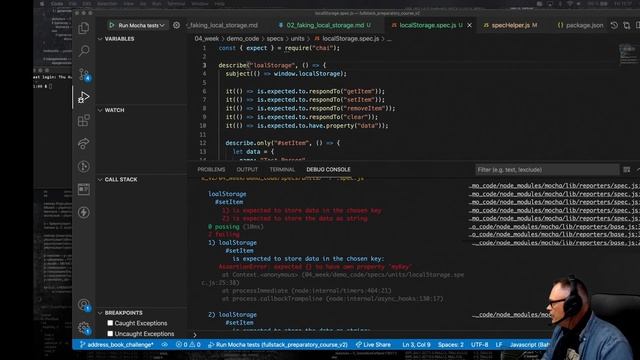Toggle the Uncaught Exceptions breakpoint checkbox

(x=110, y=334)
